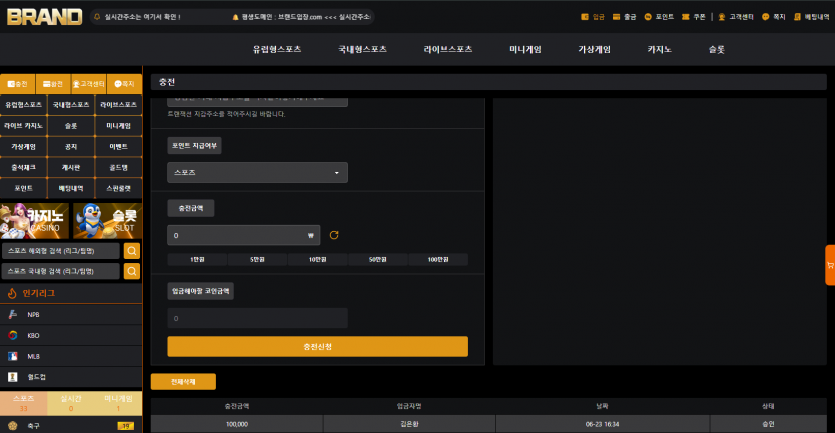Open the 슬롯 SLOT banner thumbnail
The width and height of the screenshot is (835, 433).
tap(108, 220)
